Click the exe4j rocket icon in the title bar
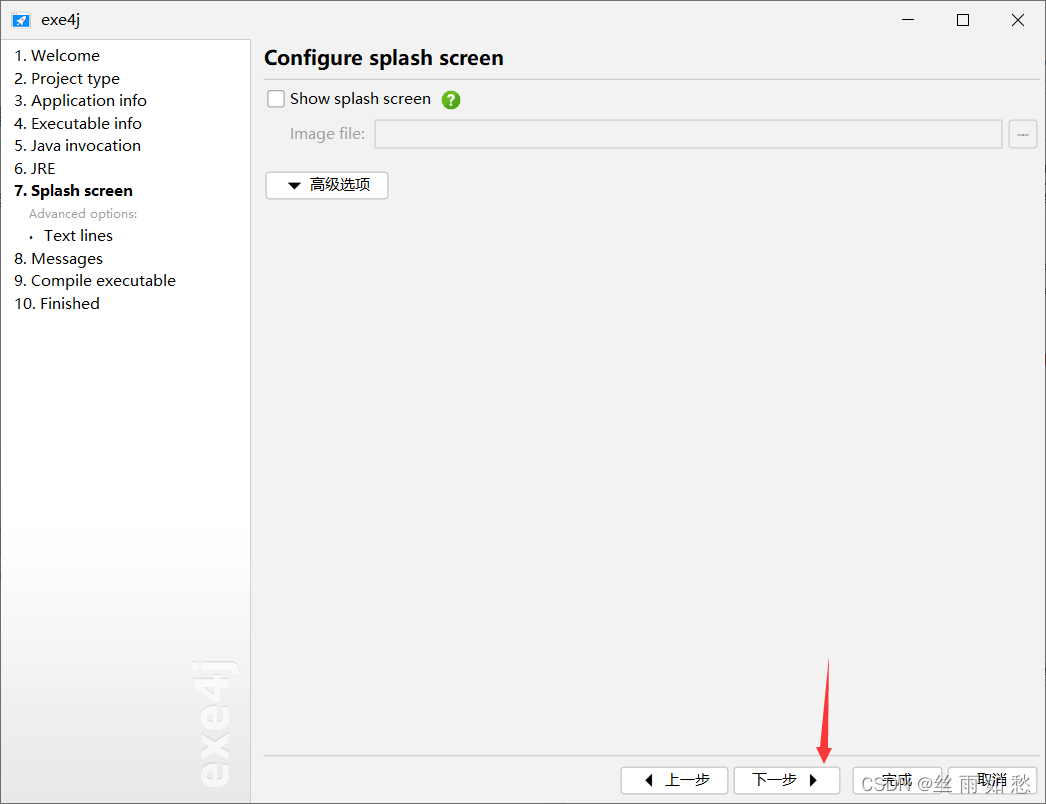The width and height of the screenshot is (1046, 804). click(x=21, y=20)
